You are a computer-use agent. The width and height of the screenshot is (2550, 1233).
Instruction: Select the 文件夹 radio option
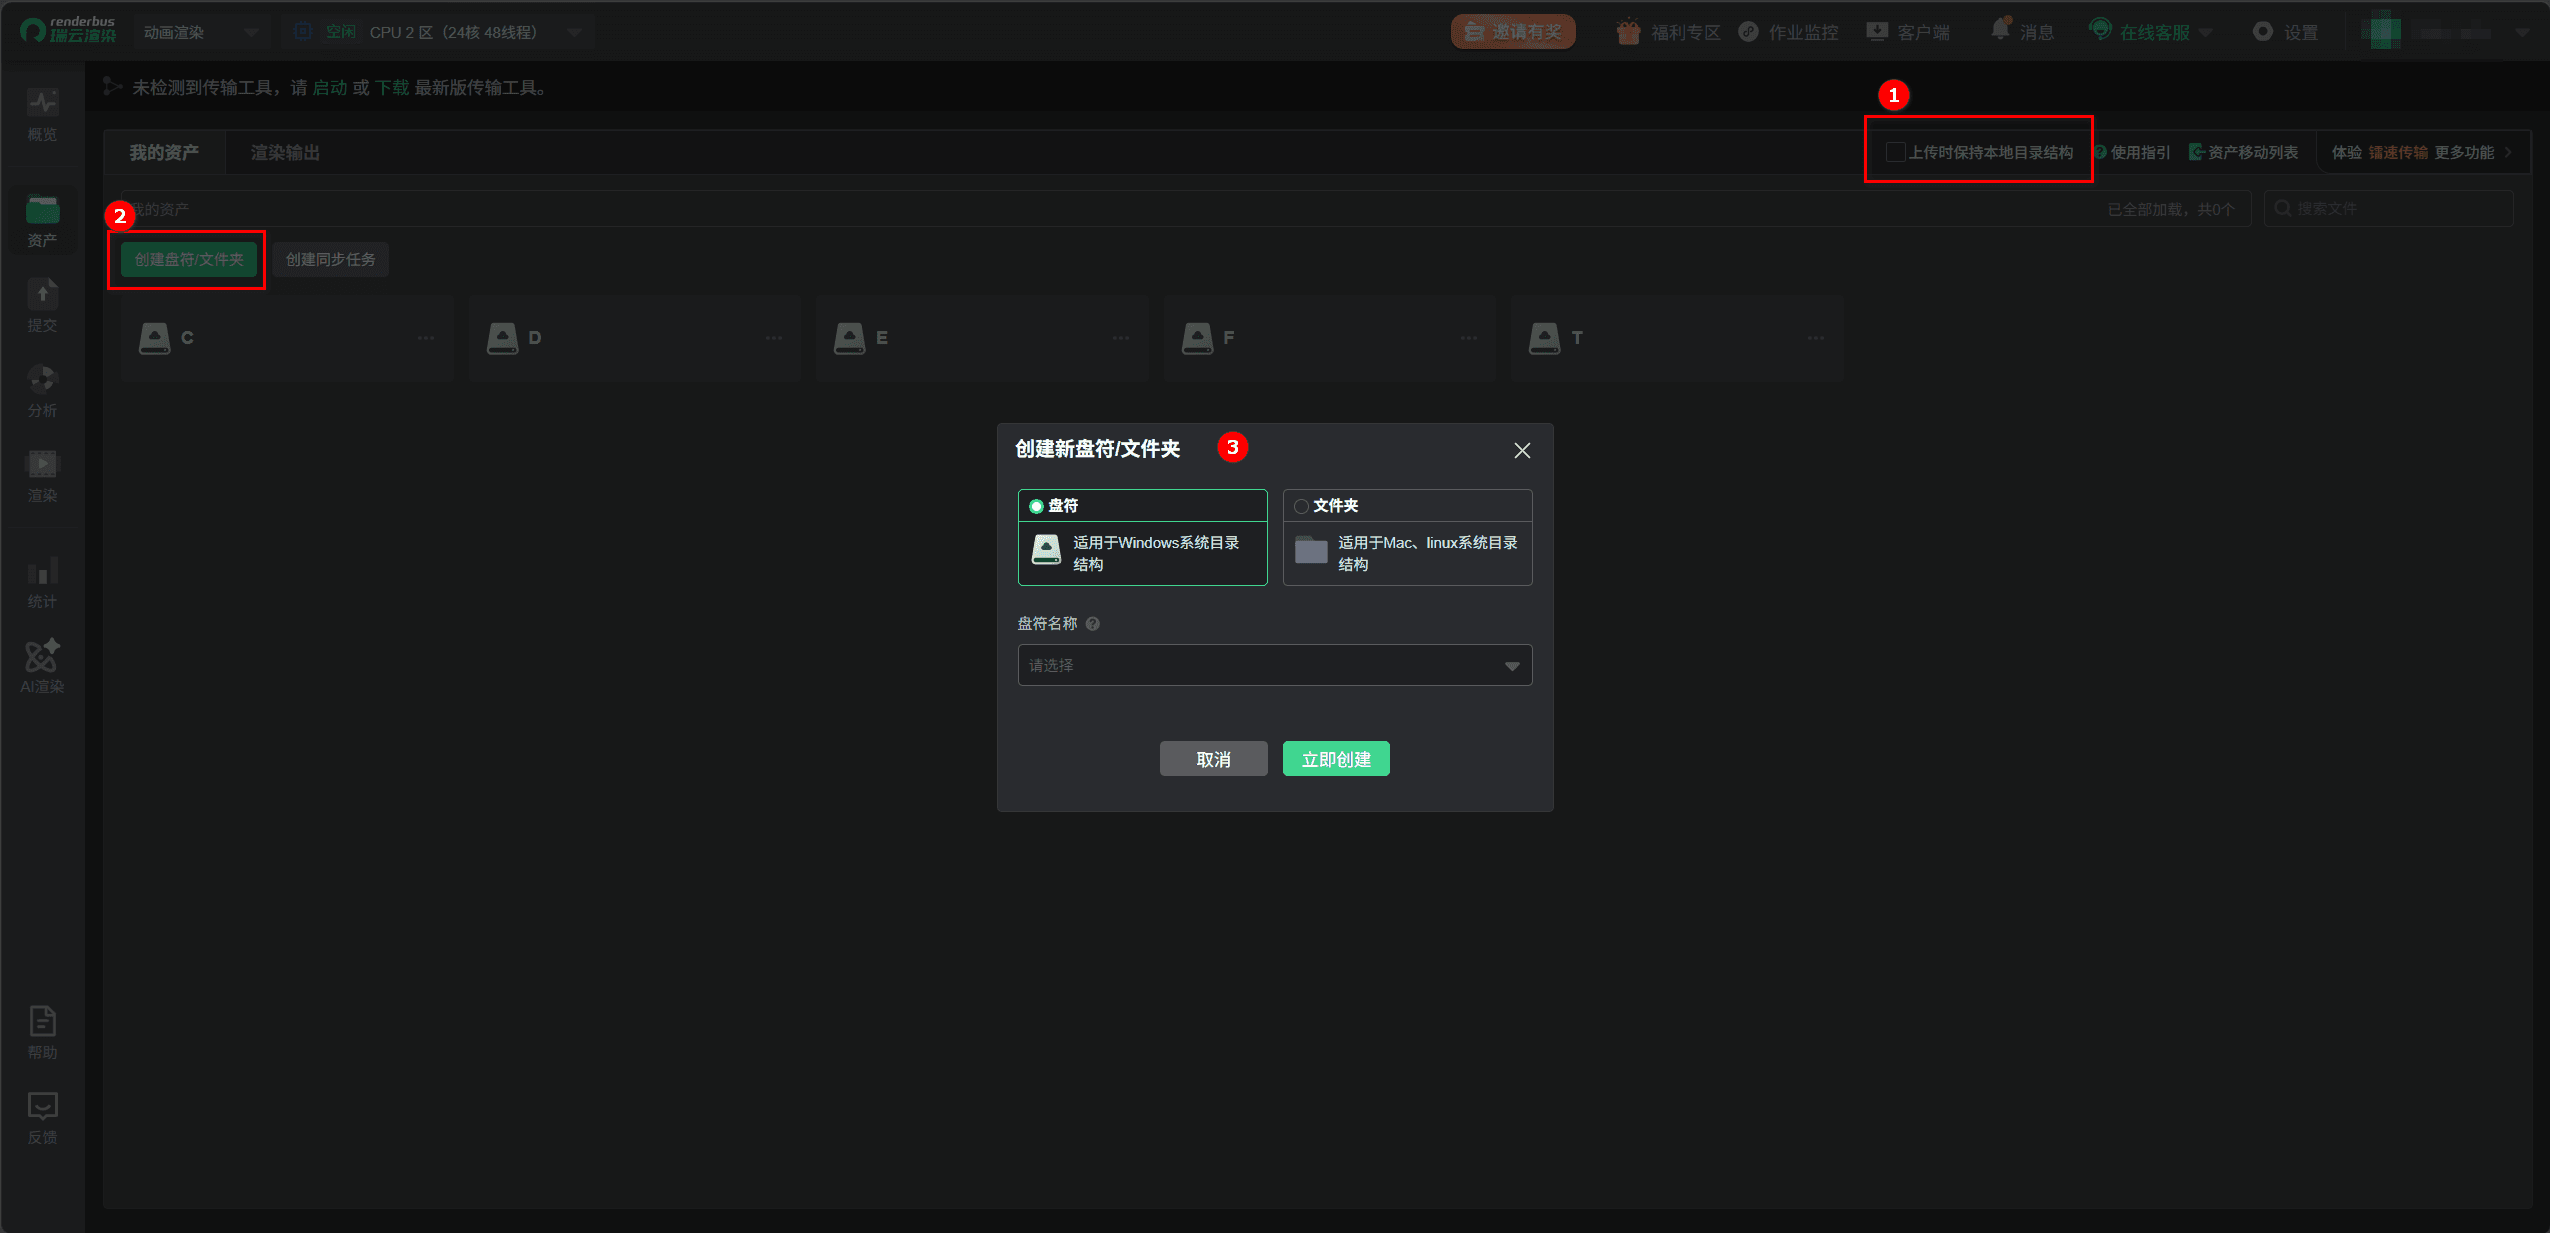(1301, 506)
